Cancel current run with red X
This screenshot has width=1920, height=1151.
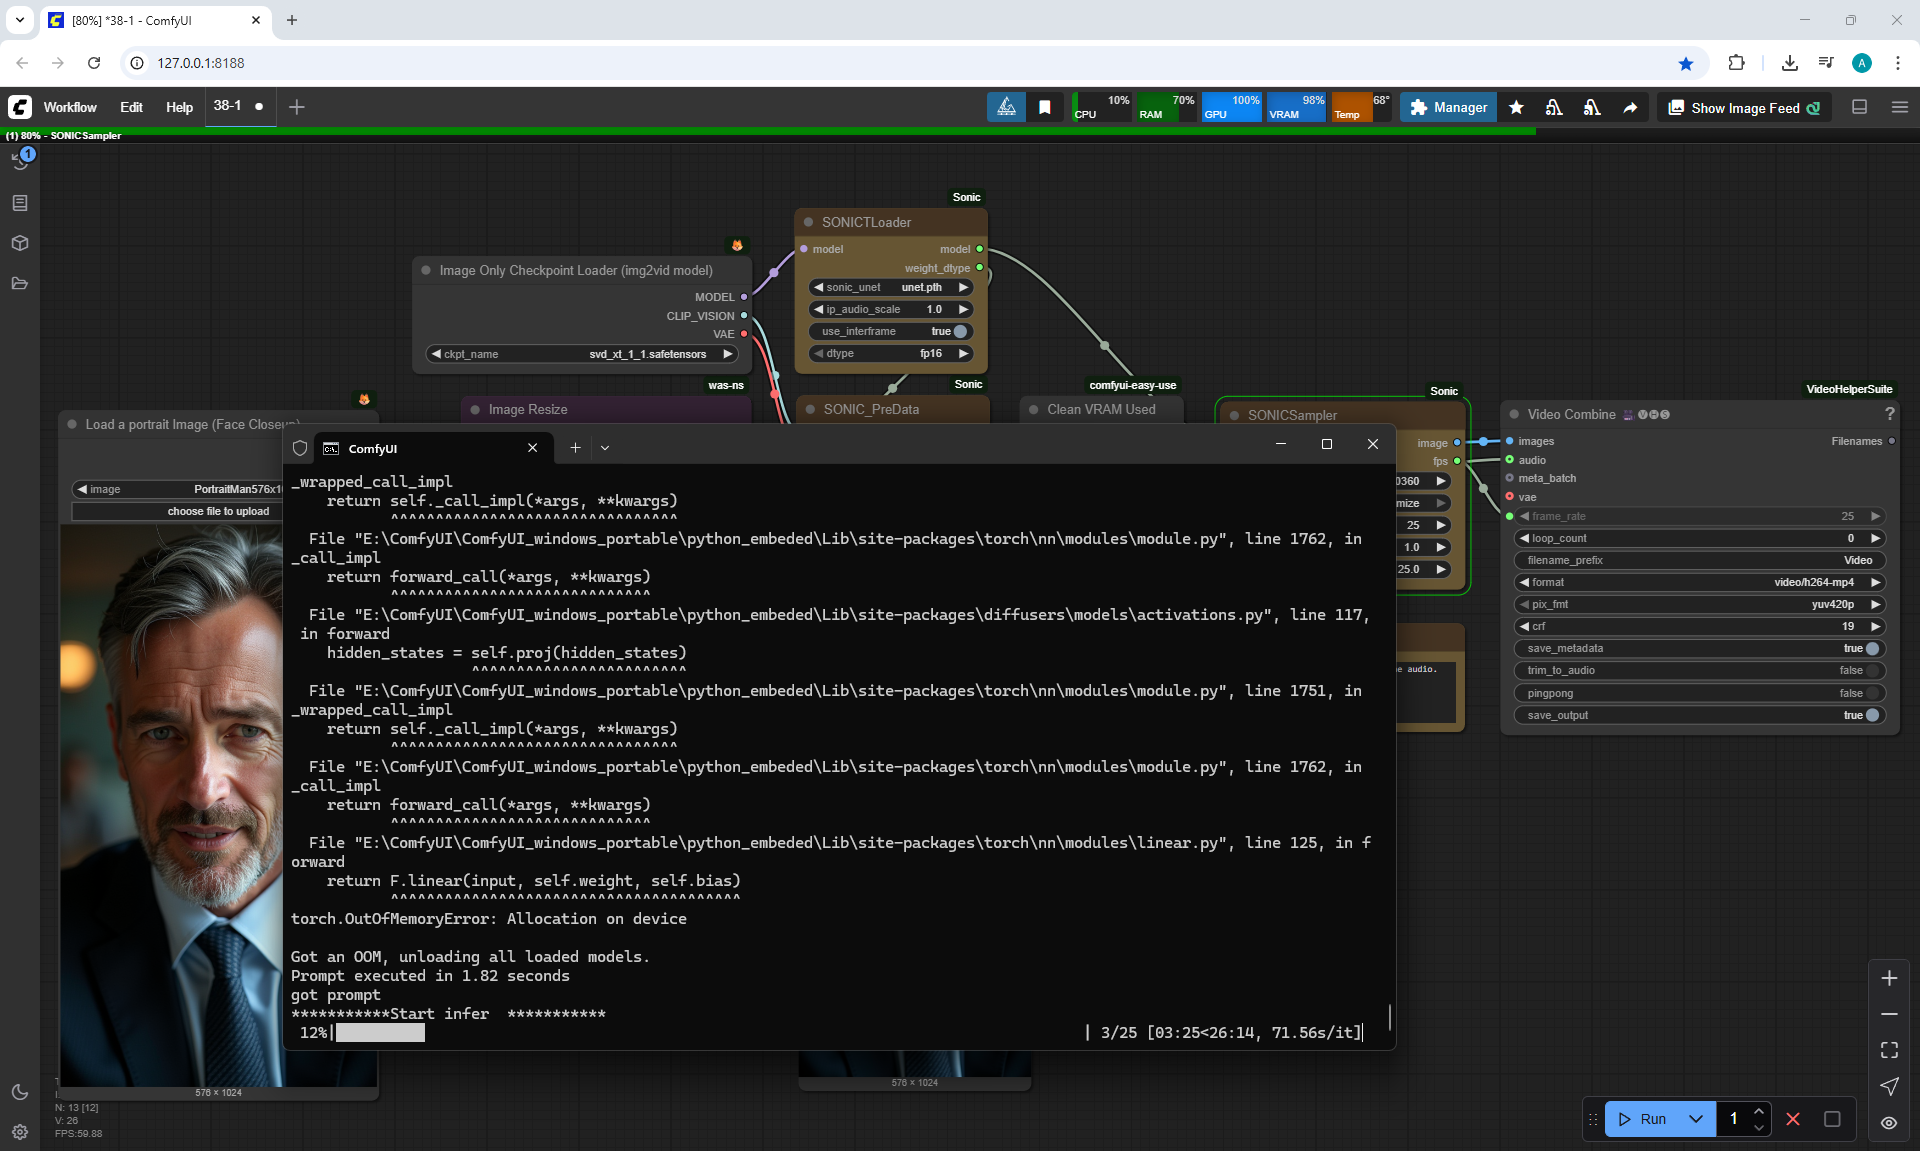click(x=1793, y=1119)
